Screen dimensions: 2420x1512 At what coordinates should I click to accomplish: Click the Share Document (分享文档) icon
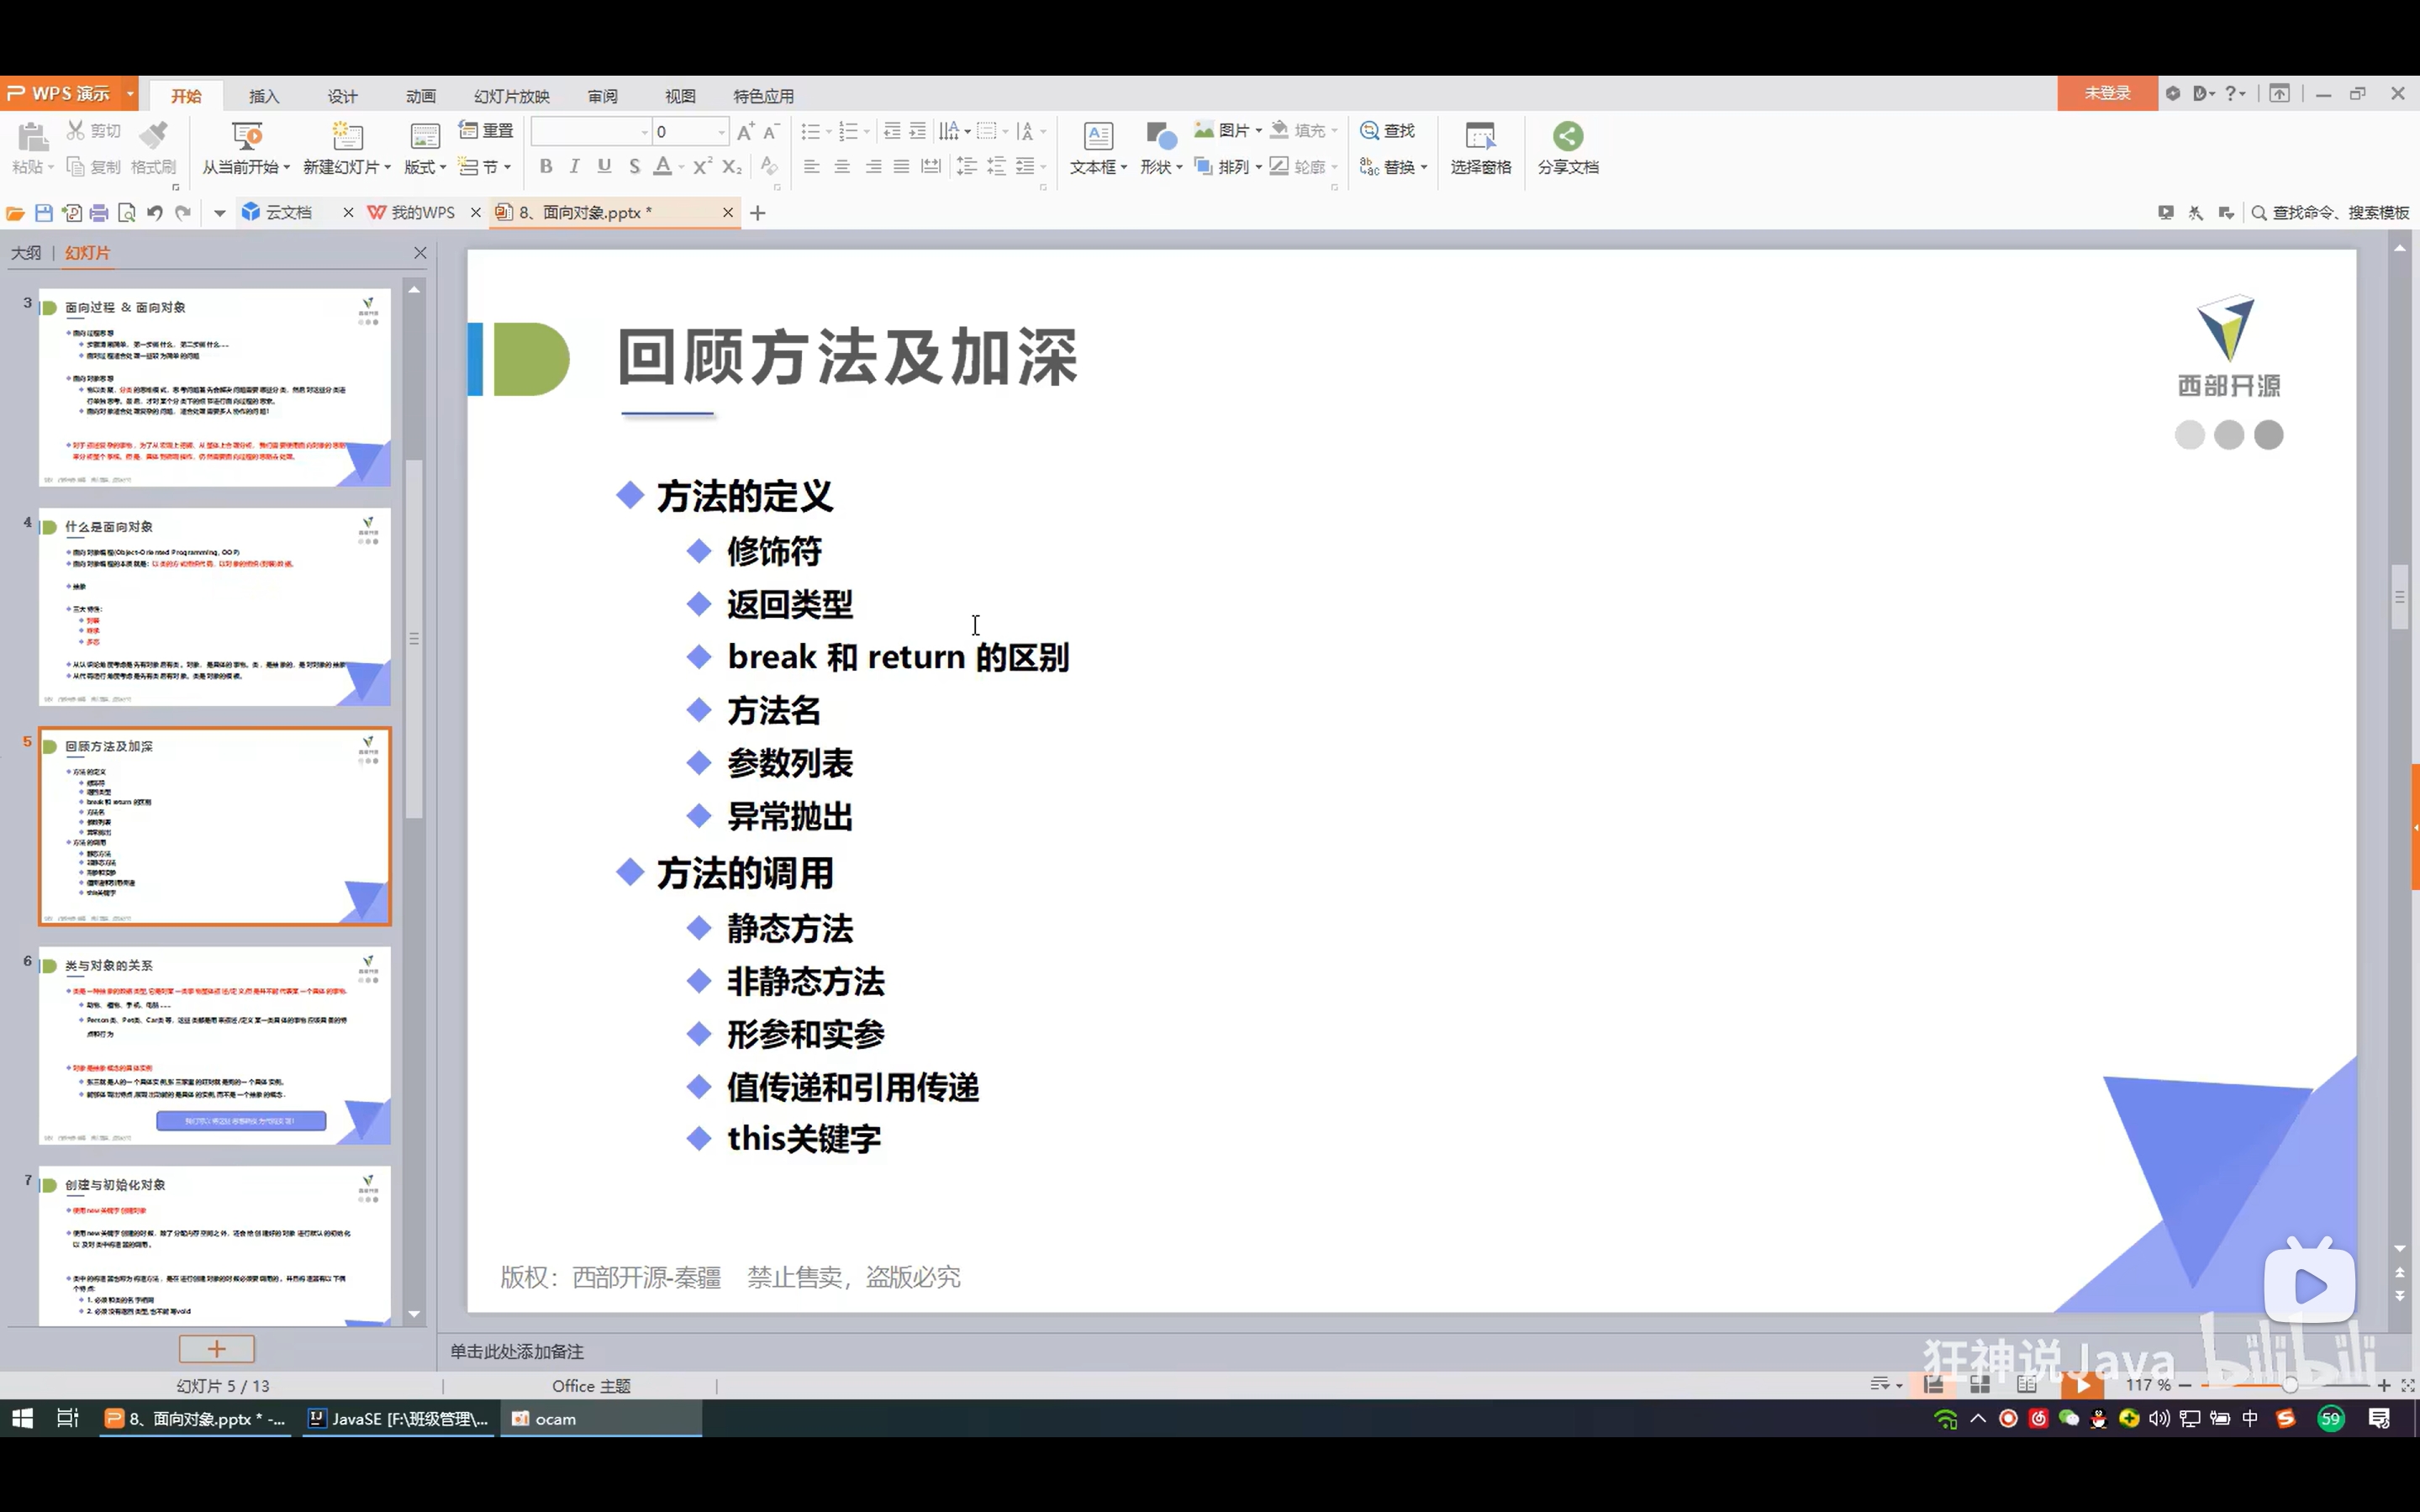[x=1567, y=137]
